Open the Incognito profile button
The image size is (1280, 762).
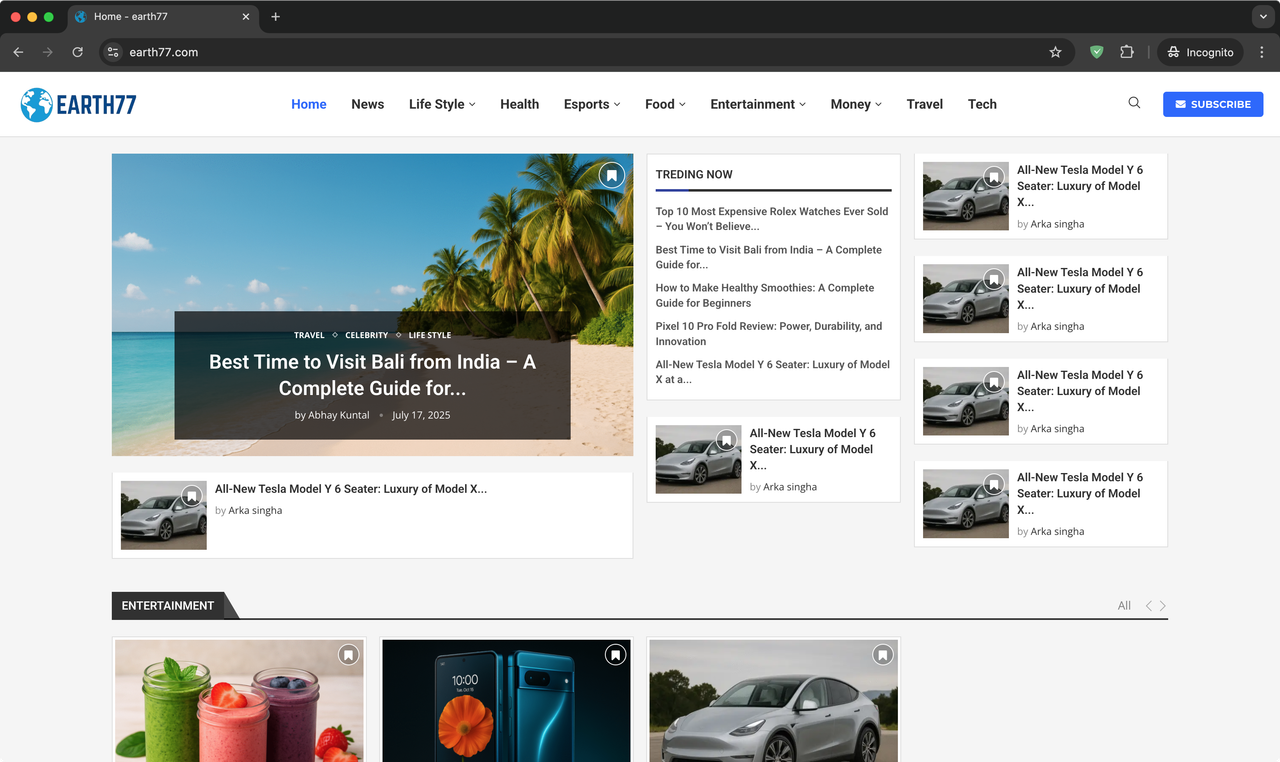click(1200, 52)
